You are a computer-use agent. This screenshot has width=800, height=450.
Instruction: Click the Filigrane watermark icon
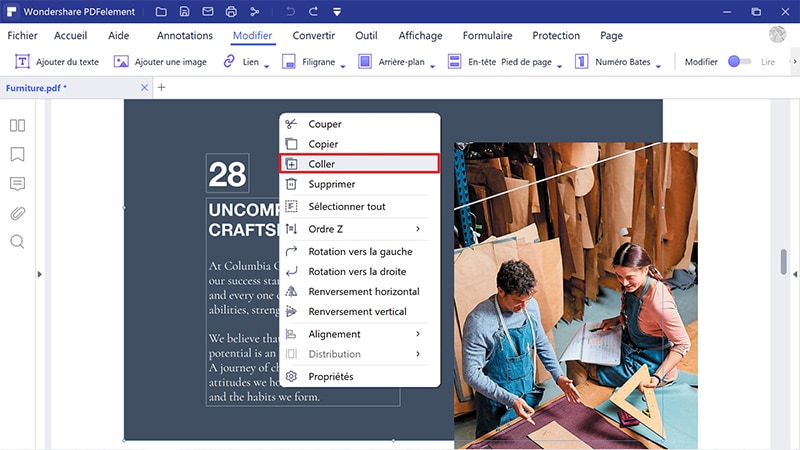(289, 62)
